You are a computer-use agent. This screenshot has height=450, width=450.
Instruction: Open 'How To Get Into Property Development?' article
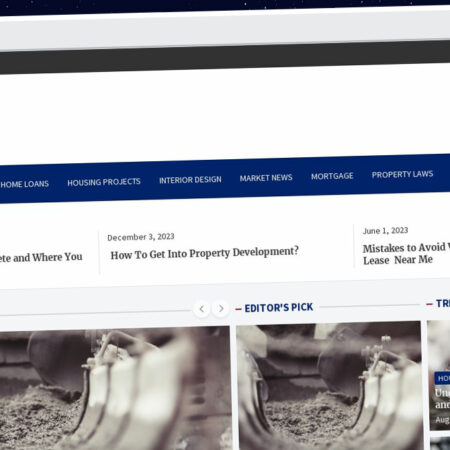[x=204, y=253]
